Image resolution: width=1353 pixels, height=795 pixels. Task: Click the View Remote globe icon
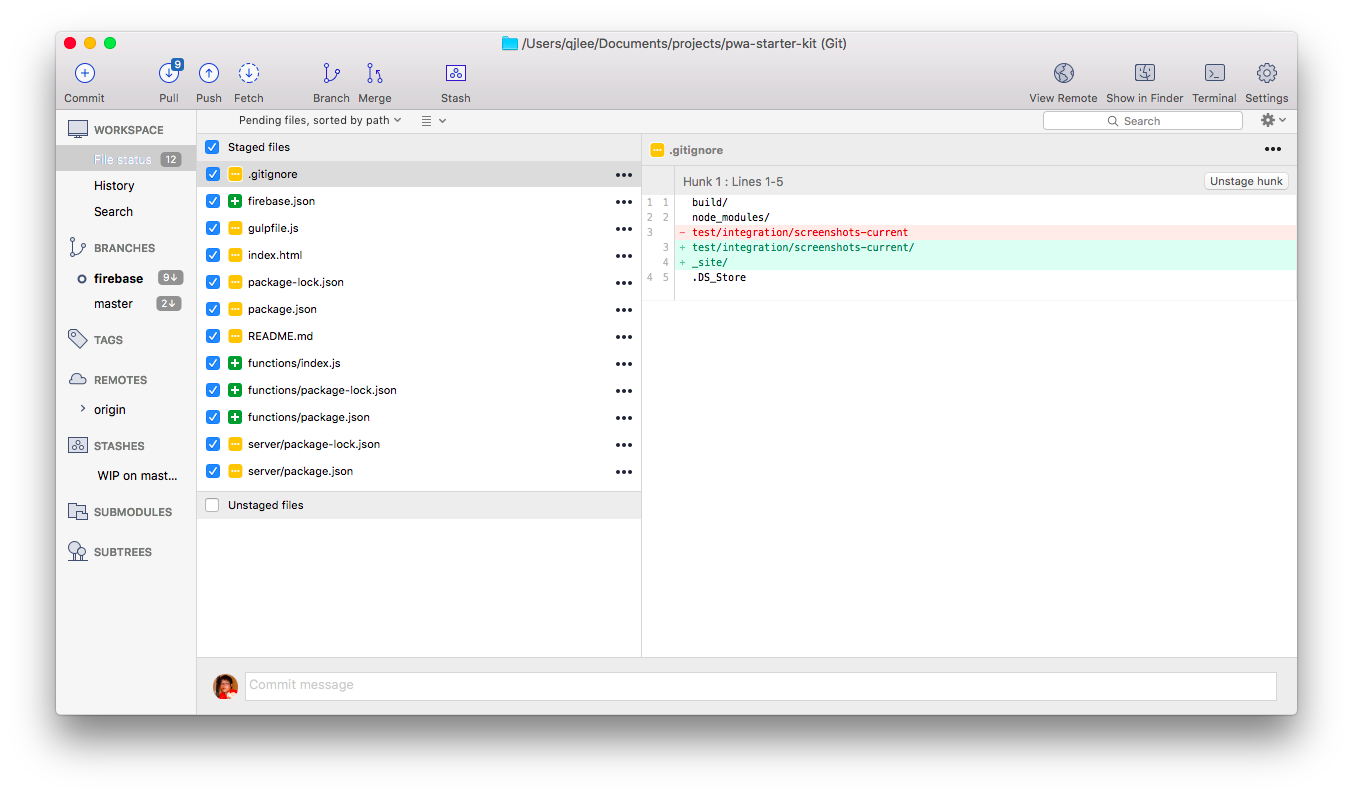click(1064, 73)
